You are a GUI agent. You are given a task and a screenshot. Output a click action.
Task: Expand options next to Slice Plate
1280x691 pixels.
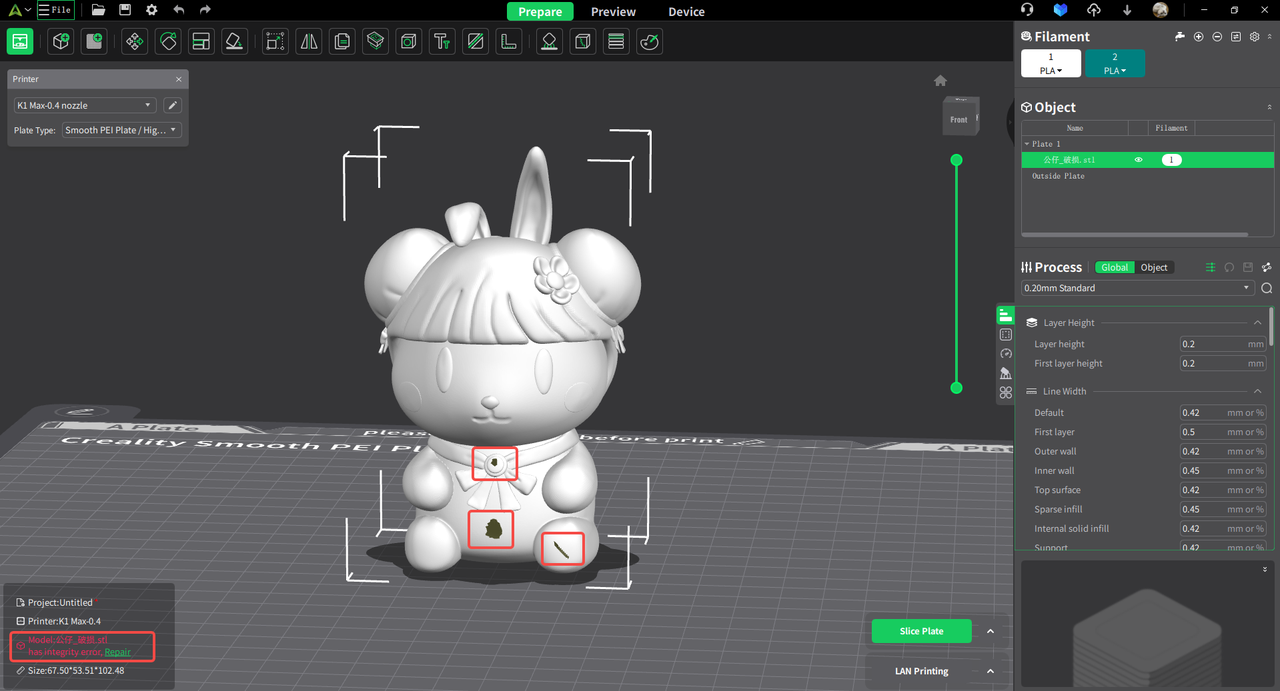pyautogui.click(x=990, y=631)
